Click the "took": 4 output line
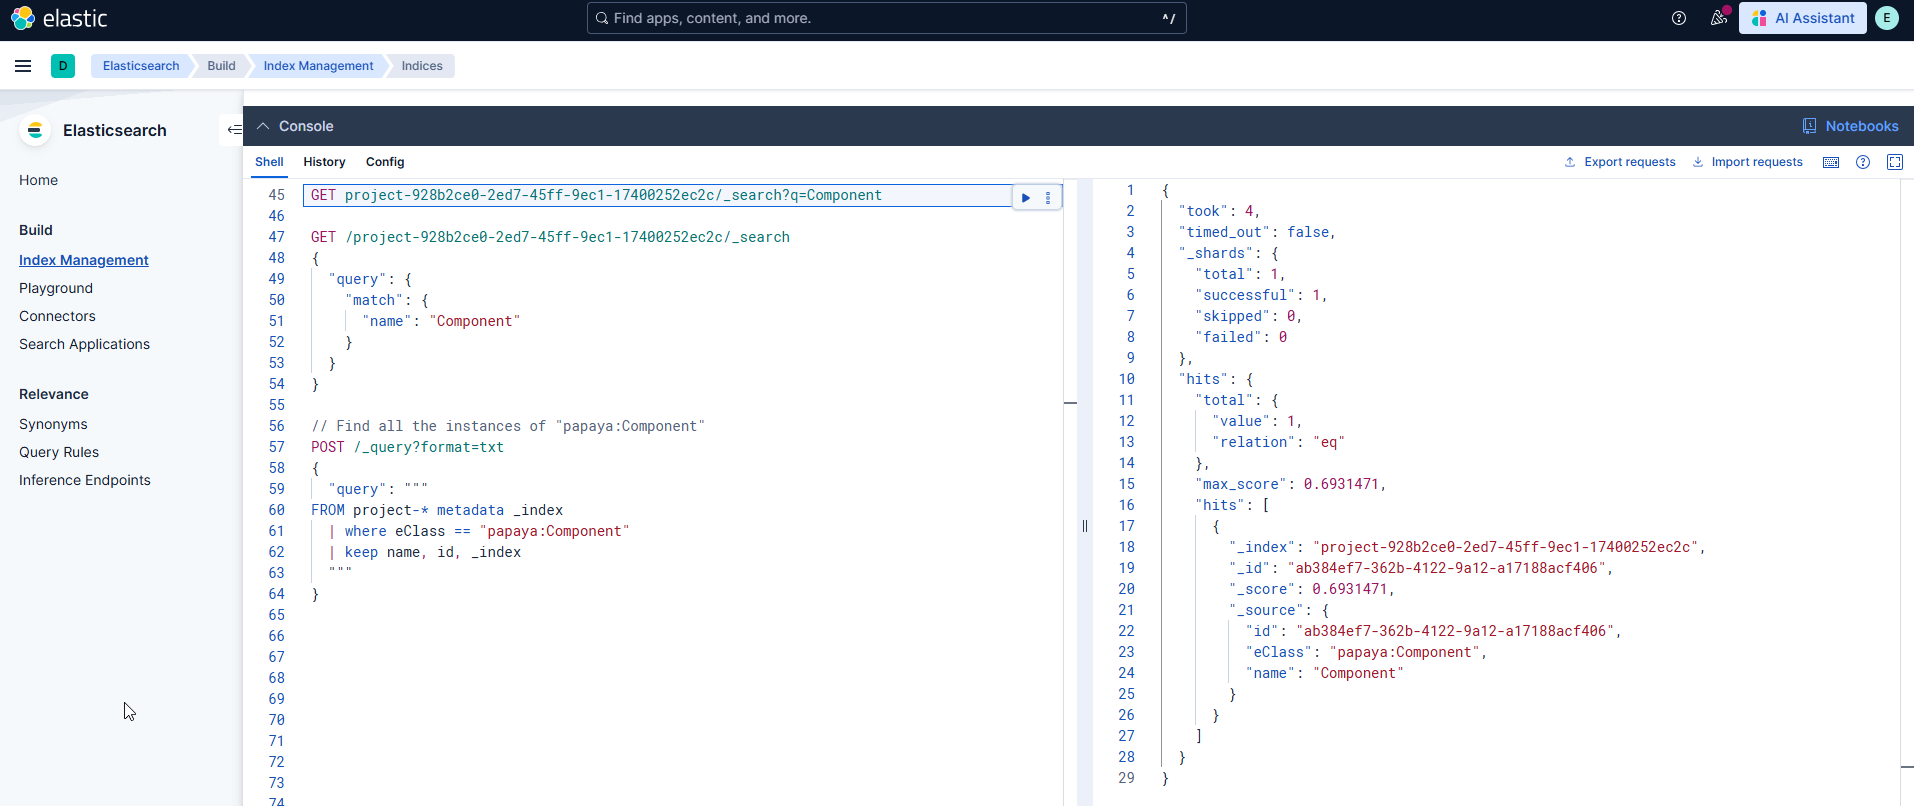 (1219, 211)
